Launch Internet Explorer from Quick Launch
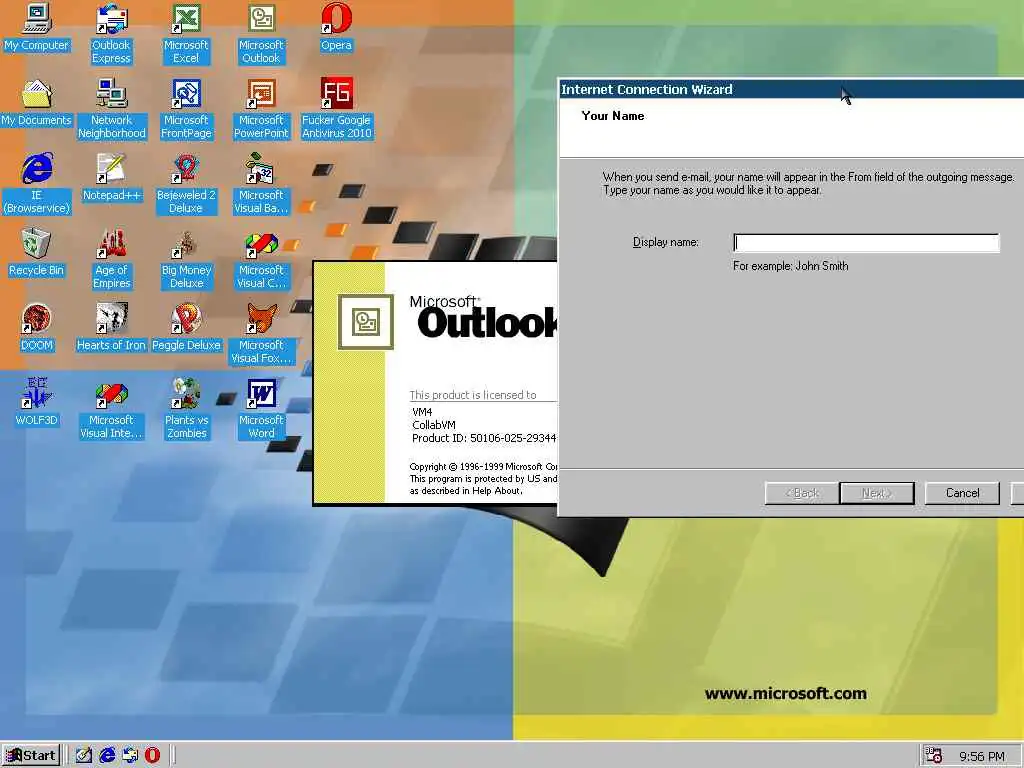The image size is (1024, 768). pyautogui.click(x=107, y=756)
